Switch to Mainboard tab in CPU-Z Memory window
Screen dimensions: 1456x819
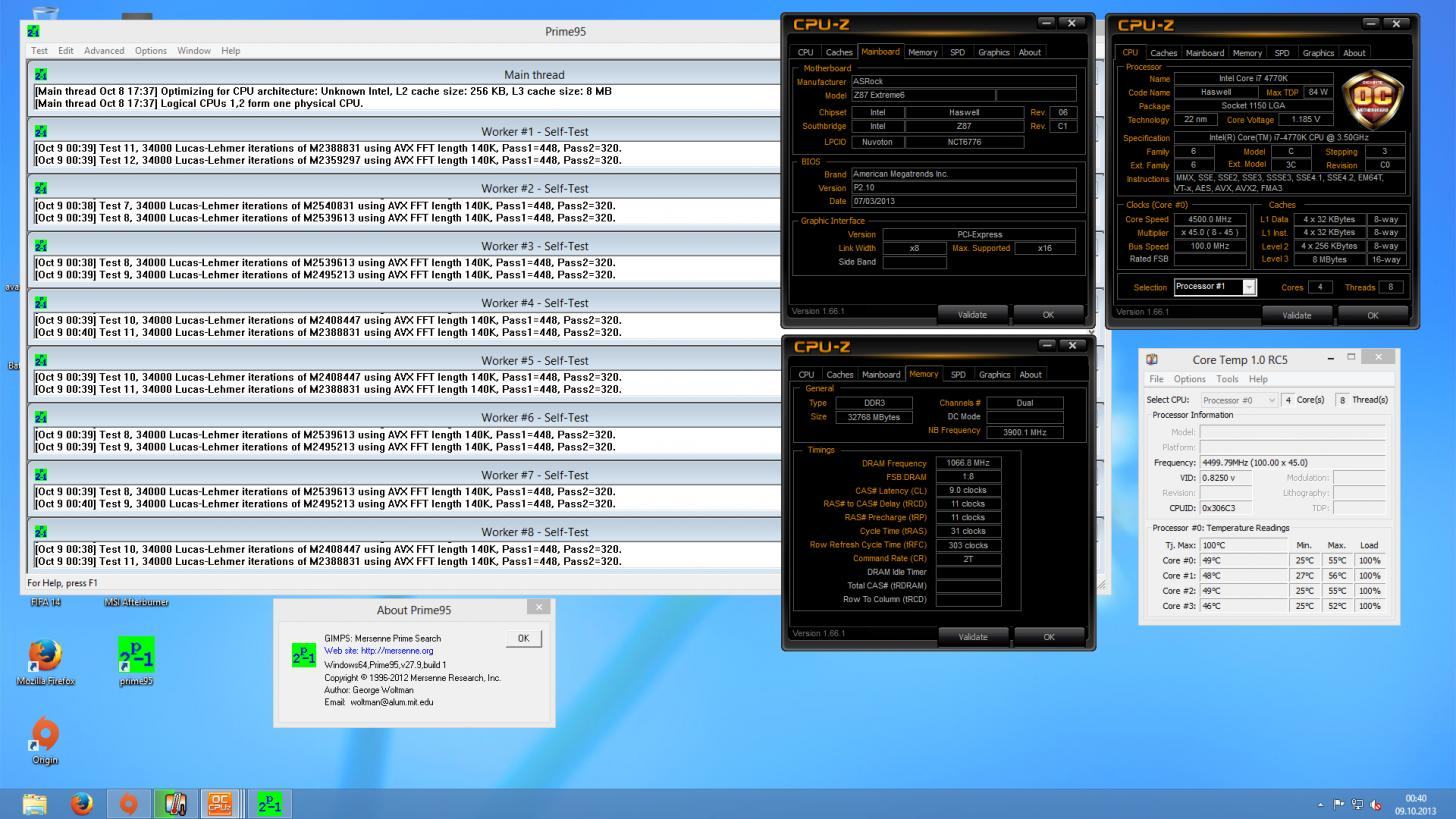pyautogui.click(x=881, y=375)
